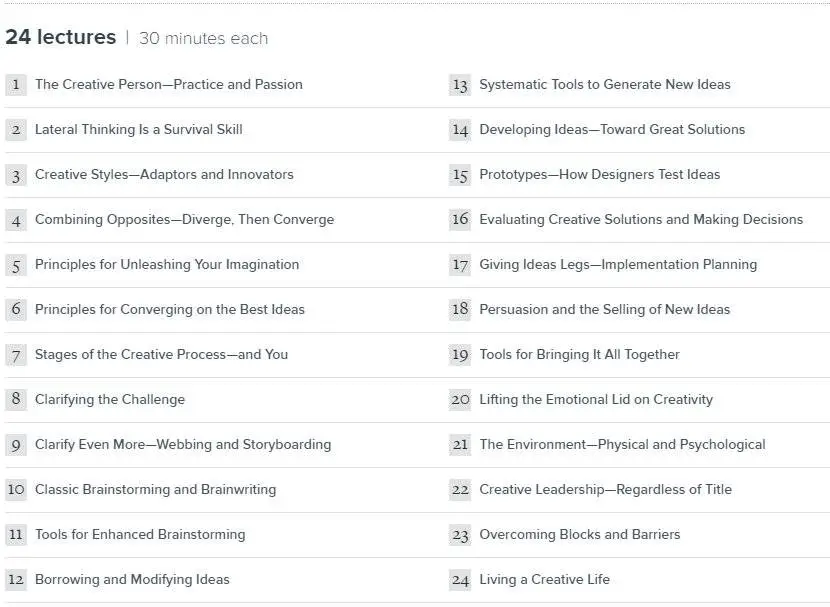The height and width of the screenshot is (607, 830).
Task: Click the number 16 lecture badge
Action: click(460, 220)
